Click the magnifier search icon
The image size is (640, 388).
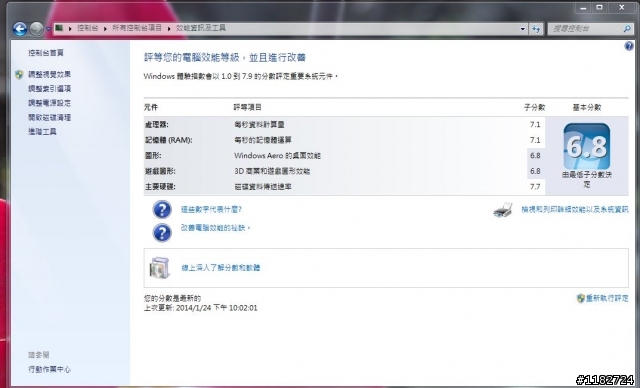[627, 29]
